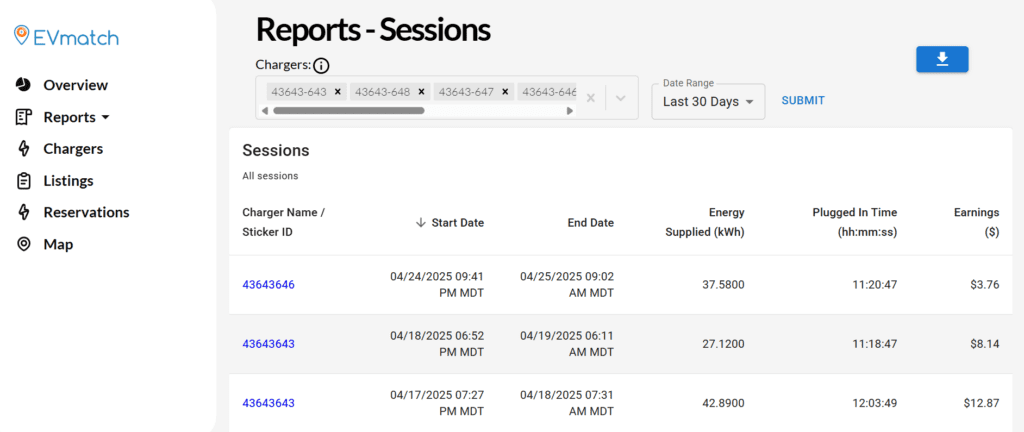Click the Map pin icon
Viewport: 1024px width, 432px height.
tap(23, 244)
